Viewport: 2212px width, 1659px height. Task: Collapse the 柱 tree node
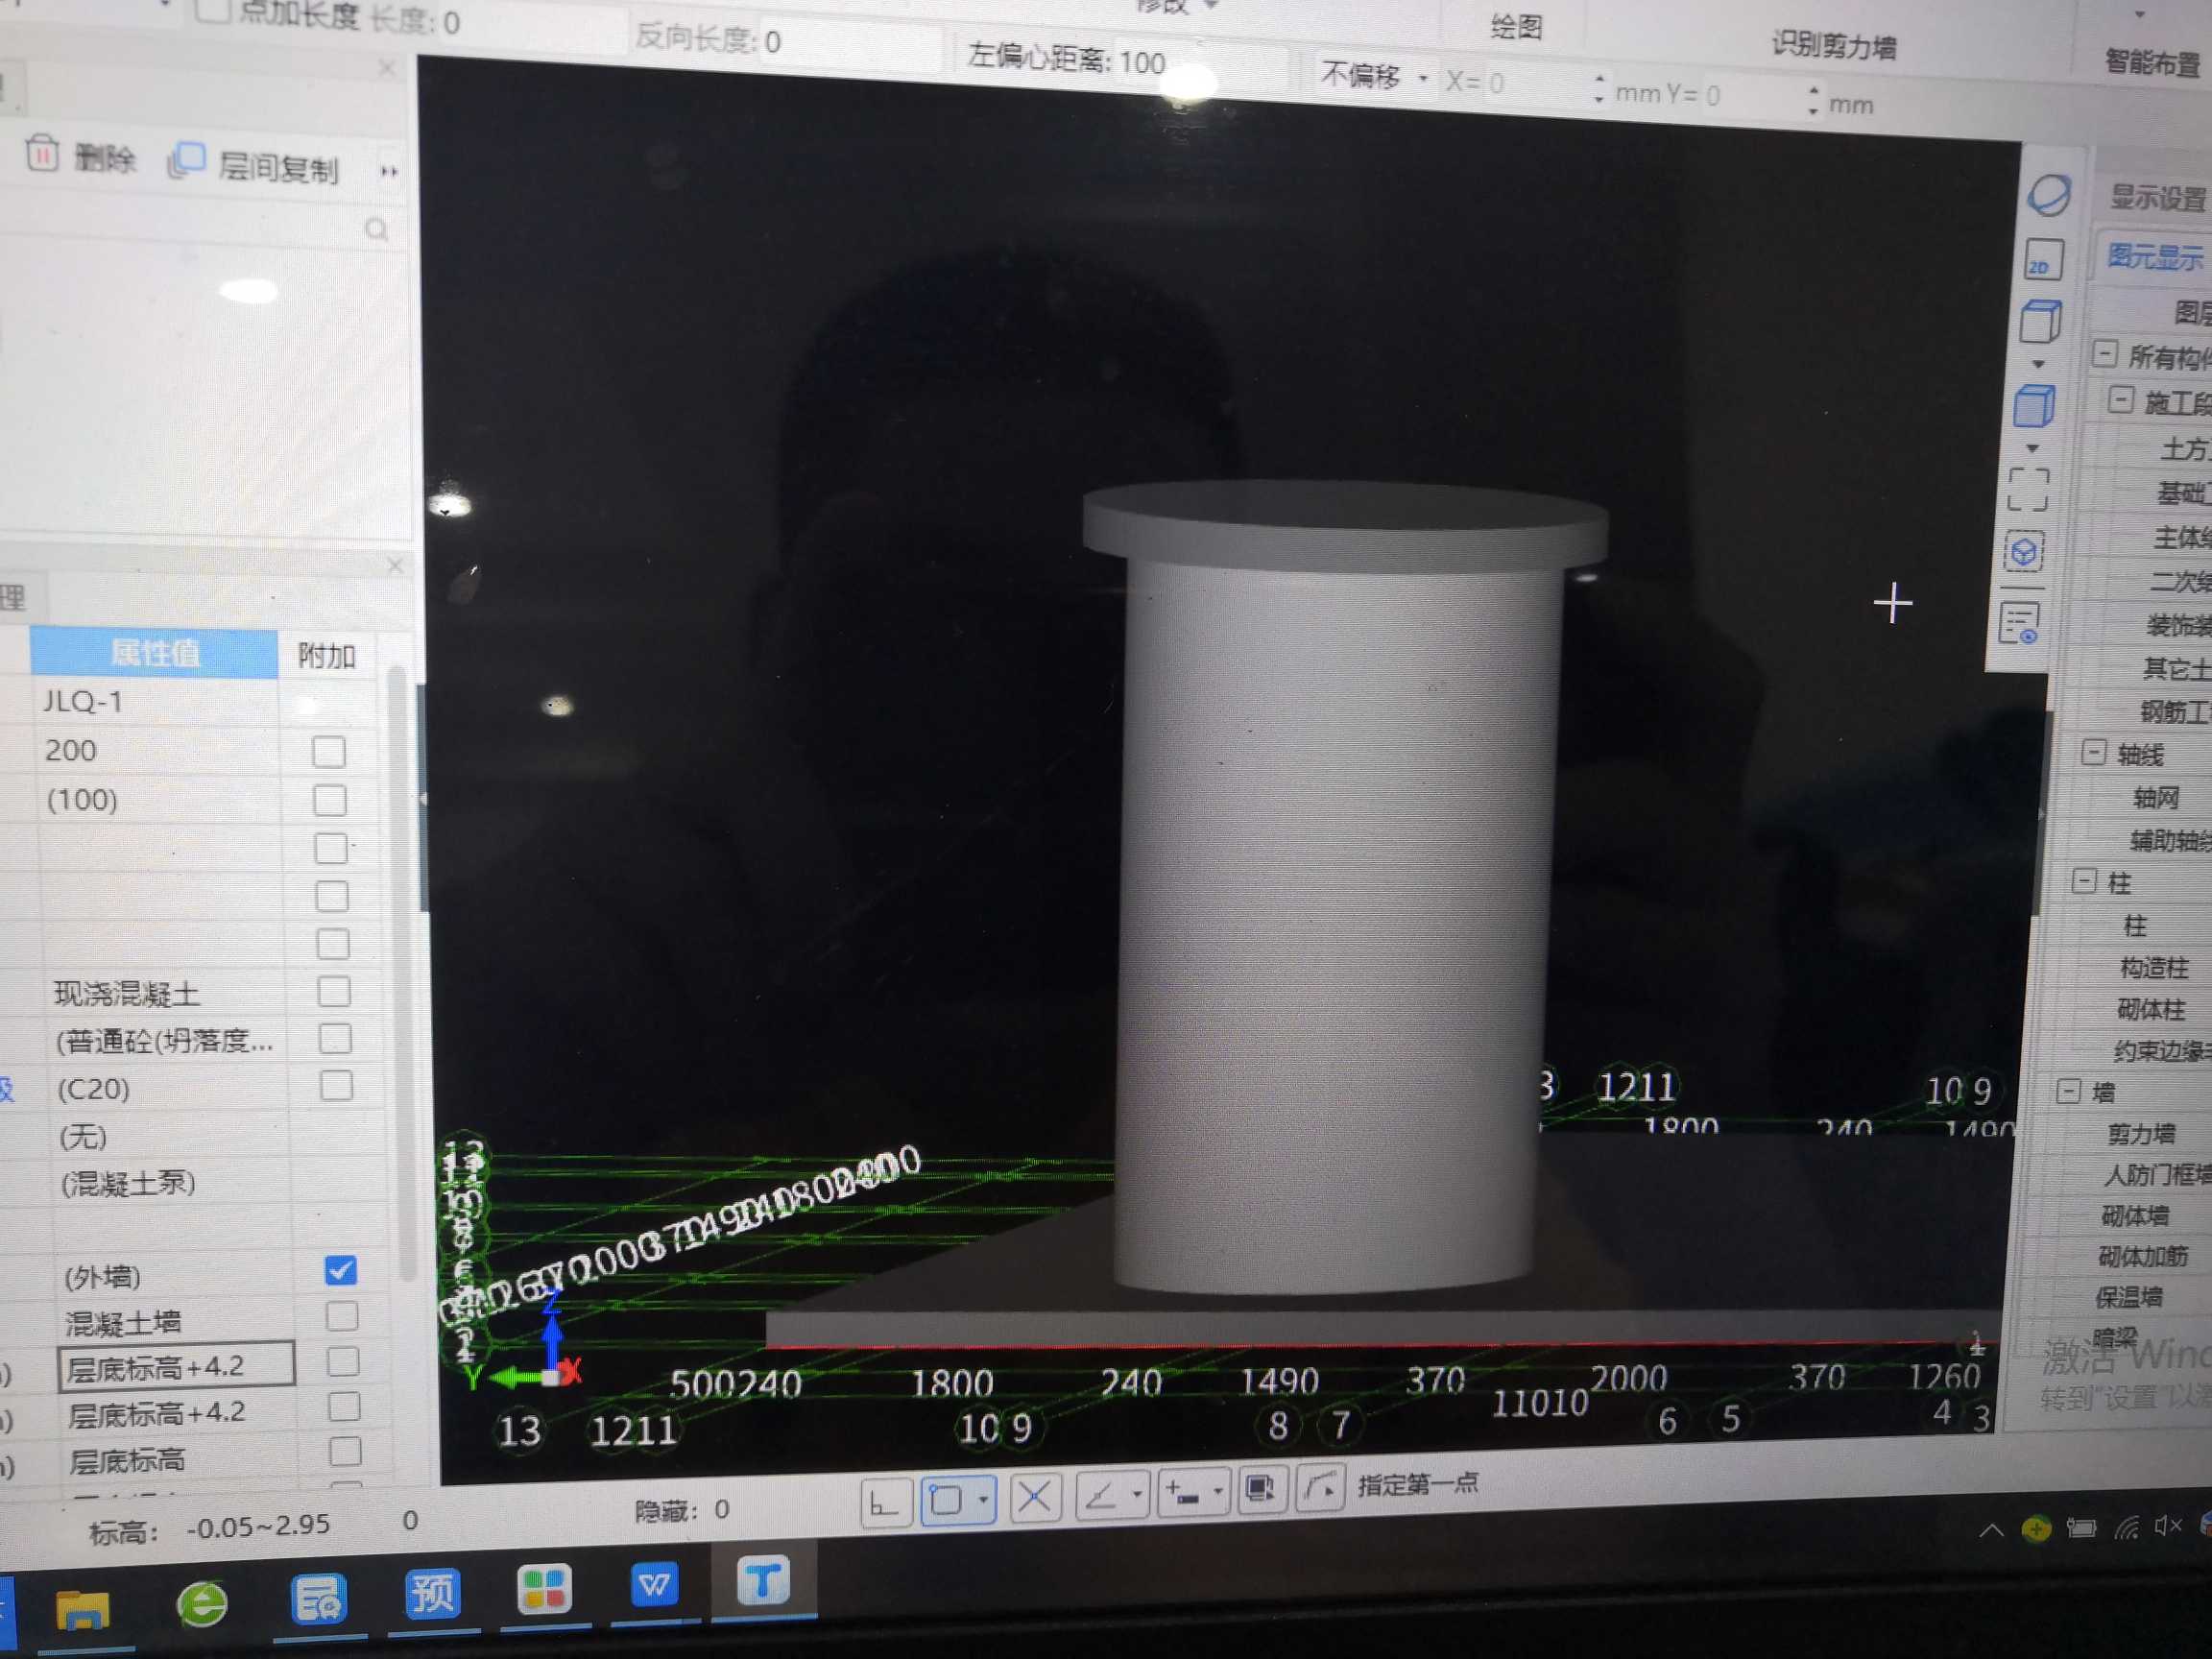2084,880
